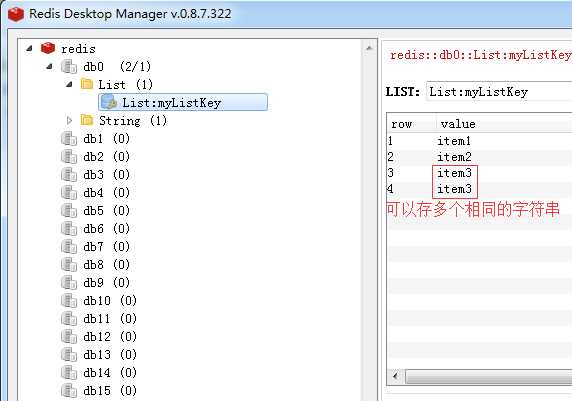Select the db5 (0) database label

(106, 211)
